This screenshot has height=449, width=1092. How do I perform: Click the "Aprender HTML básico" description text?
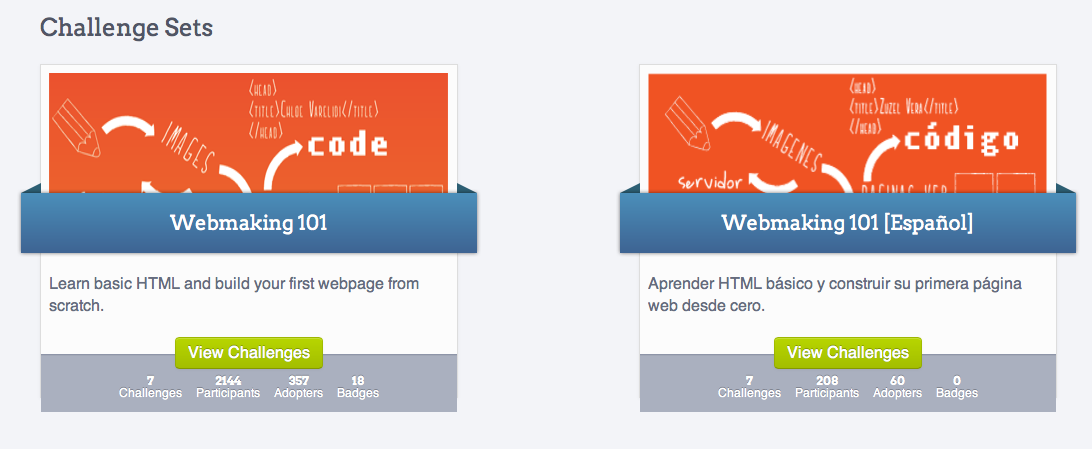click(835, 295)
